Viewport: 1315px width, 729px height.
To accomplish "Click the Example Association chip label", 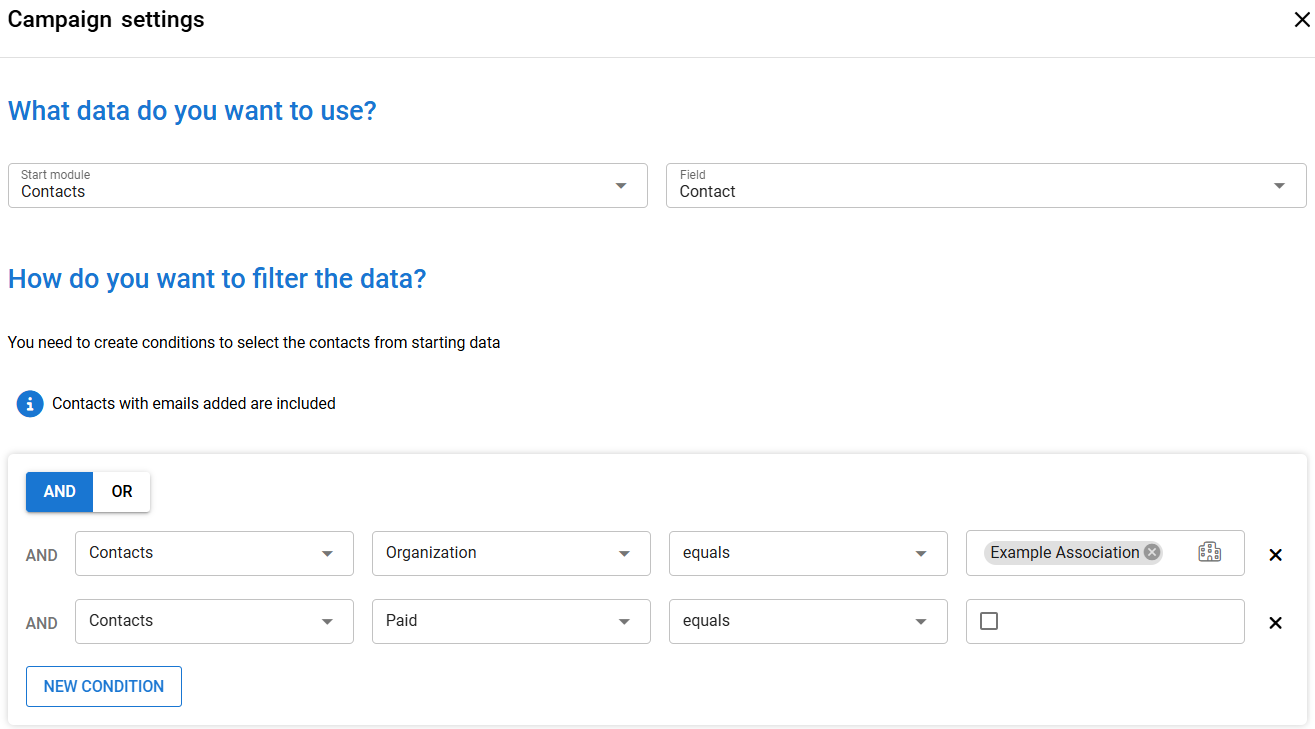I will click(1064, 553).
